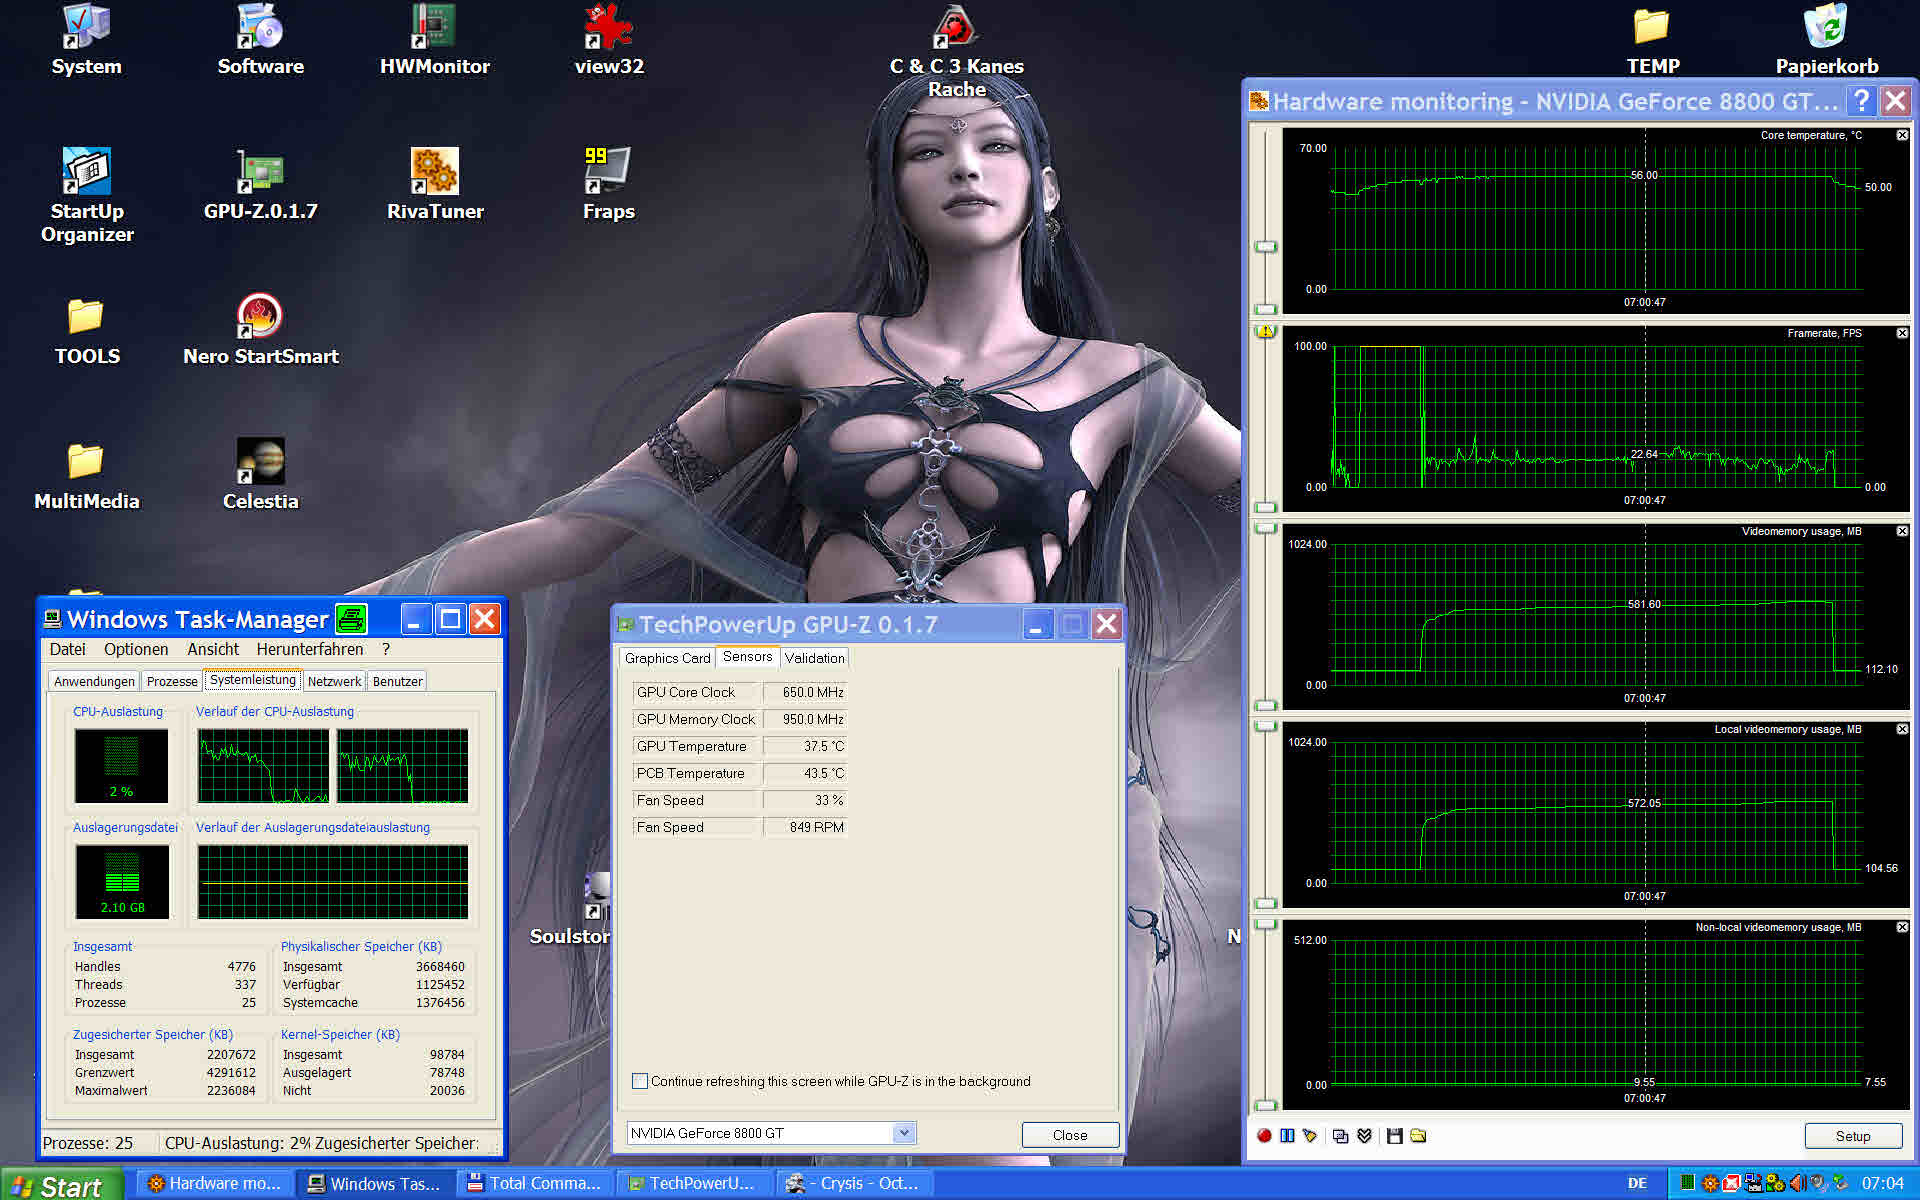
Task: Expand the NVIDIA GeForce 8800 GT dropdown
Action: (903, 1133)
